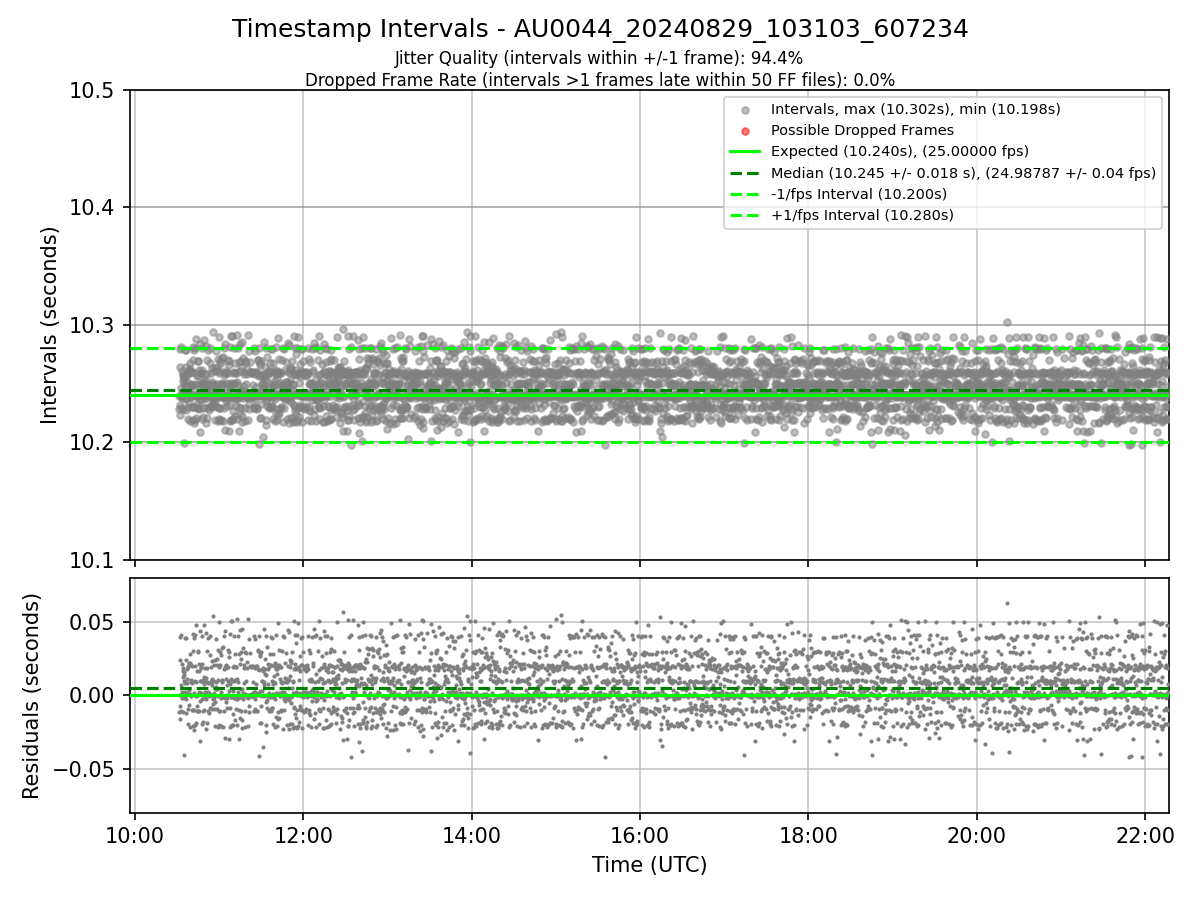The image size is (1200, 900).
Task: Click the highest residual point just after 20:00 in the lower plot
Action: pyautogui.click(x=1007, y=603)
